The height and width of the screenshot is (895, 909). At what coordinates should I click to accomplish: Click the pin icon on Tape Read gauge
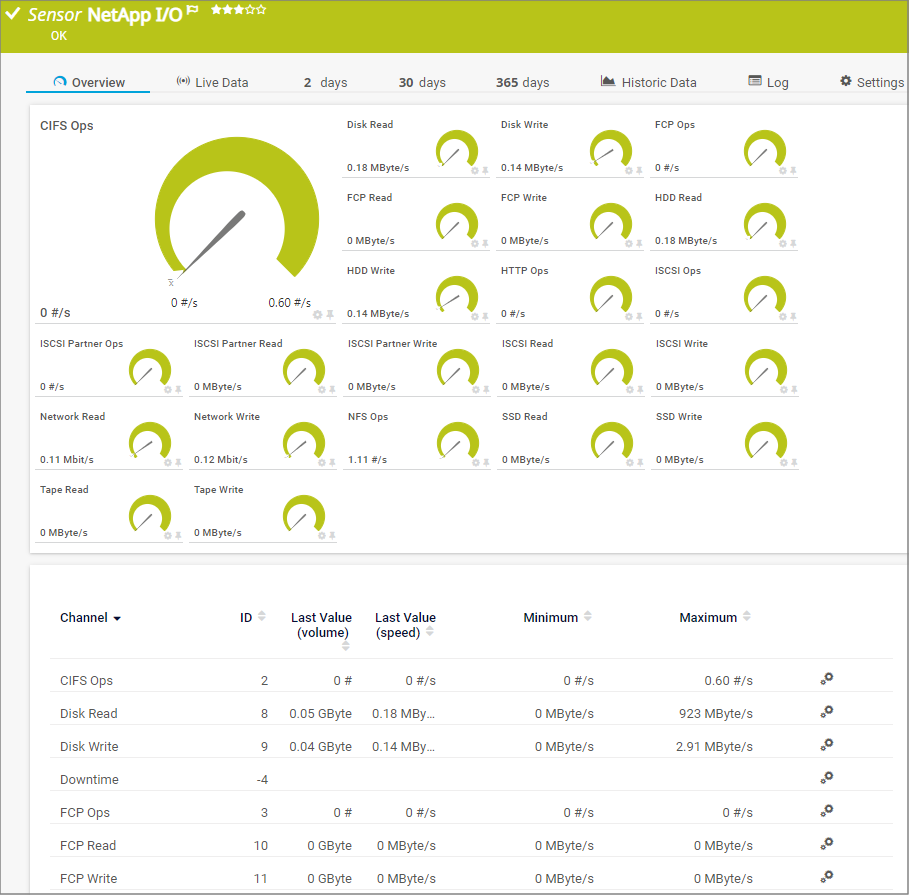pyautogui.click(x=179, y=536)
